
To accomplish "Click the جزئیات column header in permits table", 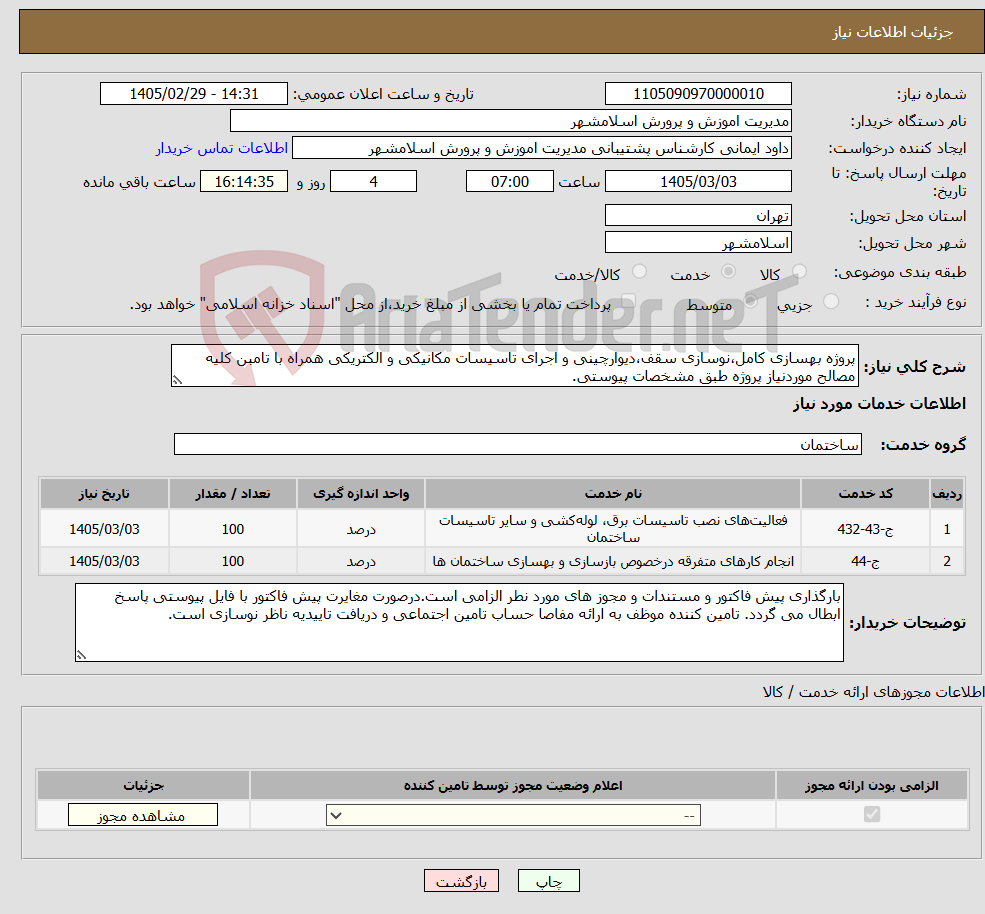I will pos(143,785).
